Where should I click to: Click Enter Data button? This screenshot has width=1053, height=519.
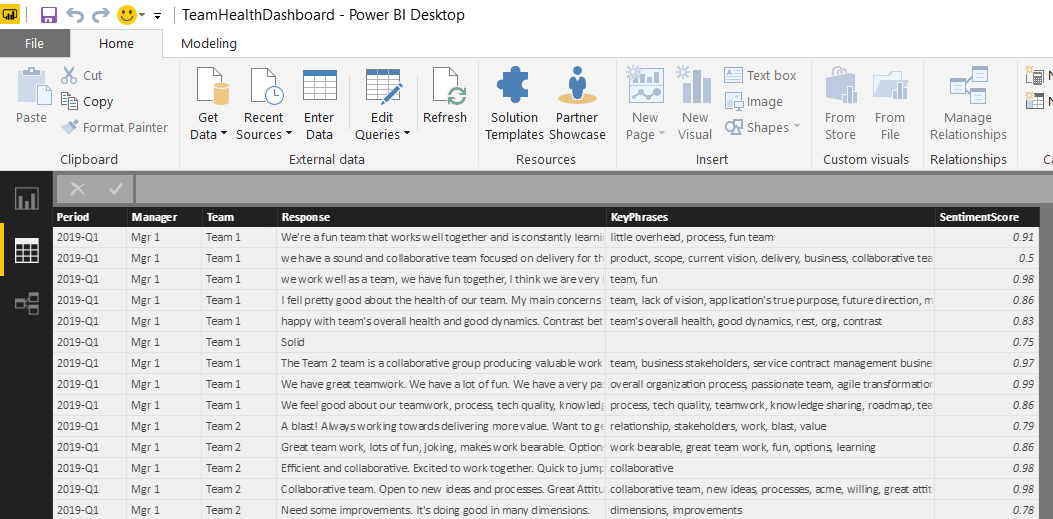point(319,103)
